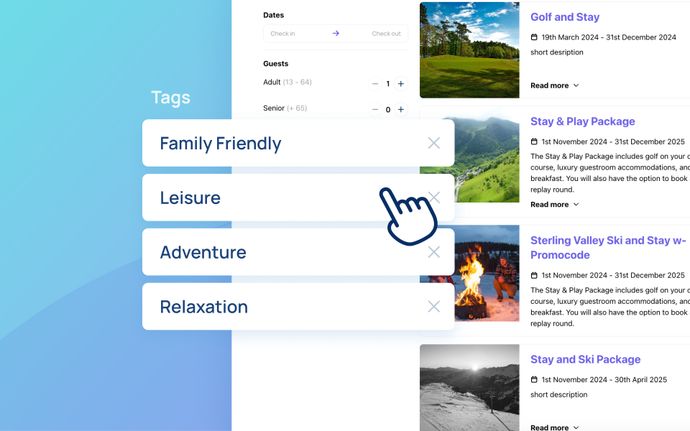Increase Adult guest count
Screen dimensions: 690x431
(x=400, y=84)
